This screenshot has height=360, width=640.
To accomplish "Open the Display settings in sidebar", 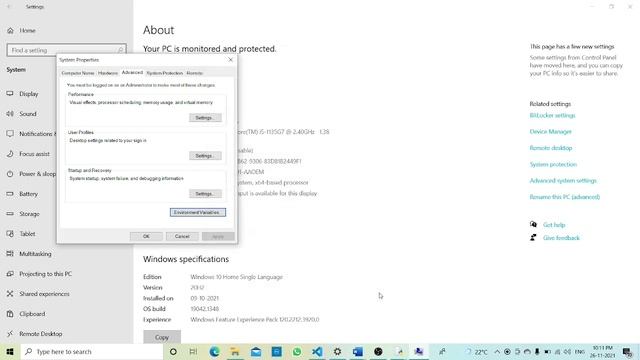I will (x=28, y=94).
